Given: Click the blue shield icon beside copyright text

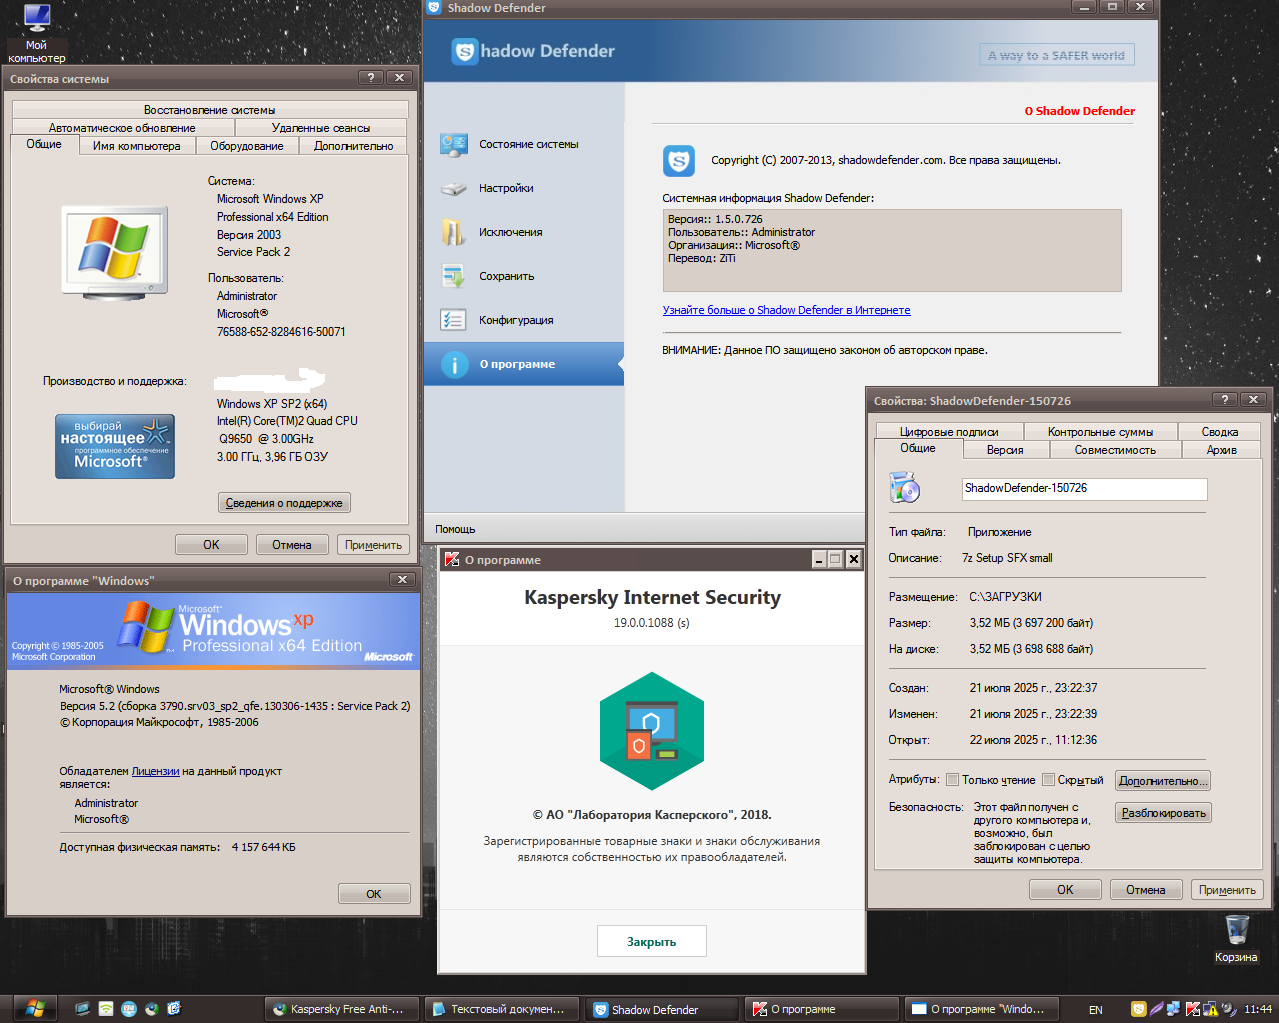Looking at the screenshot, I should click(x=679, y=160).
